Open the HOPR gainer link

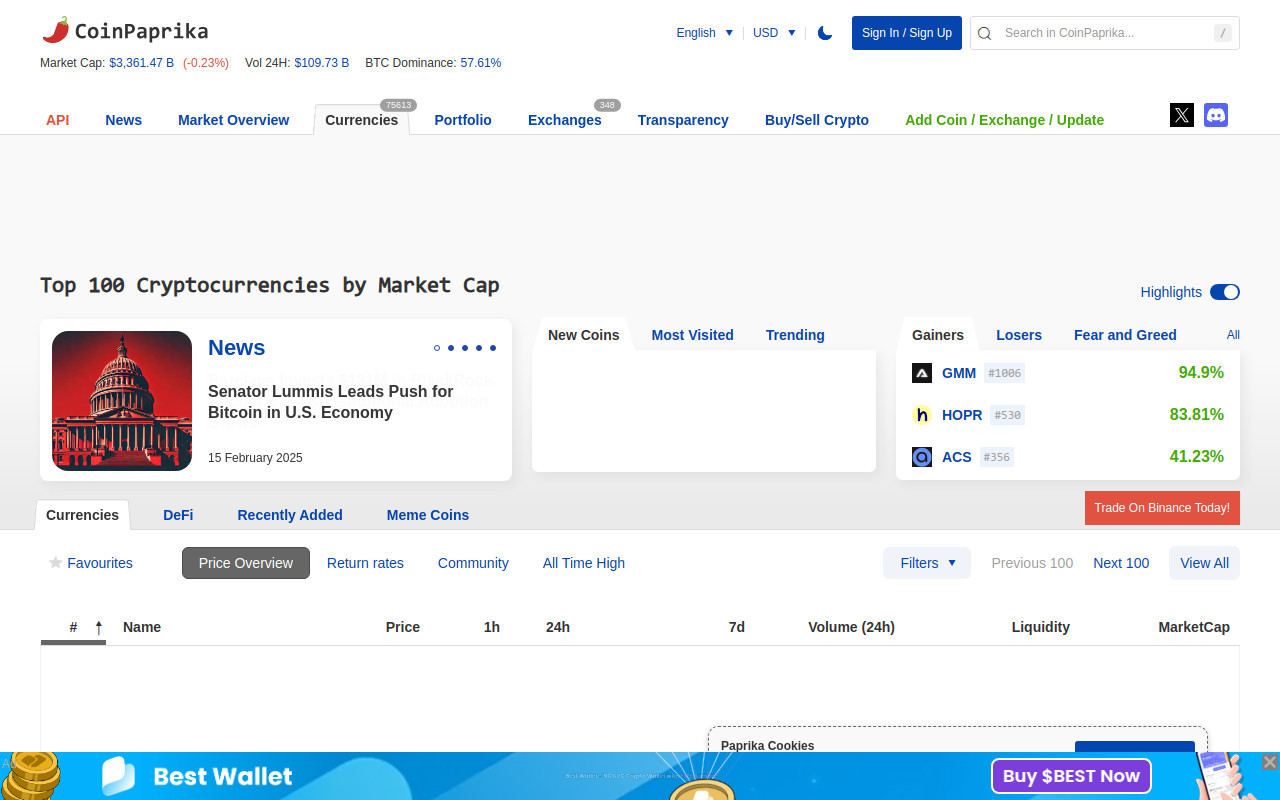tap(962, 415)
